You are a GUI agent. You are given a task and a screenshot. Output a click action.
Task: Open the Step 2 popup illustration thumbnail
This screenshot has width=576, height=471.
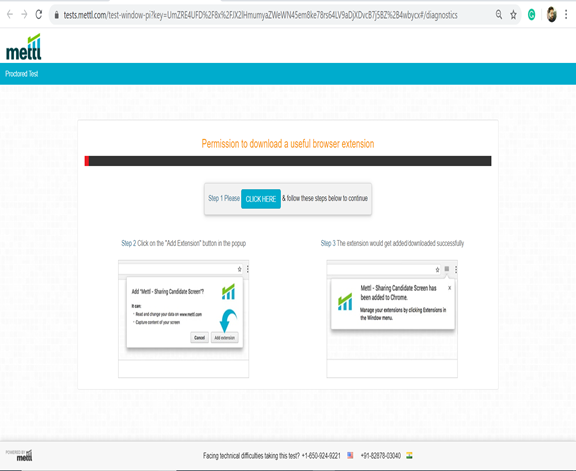184,319
